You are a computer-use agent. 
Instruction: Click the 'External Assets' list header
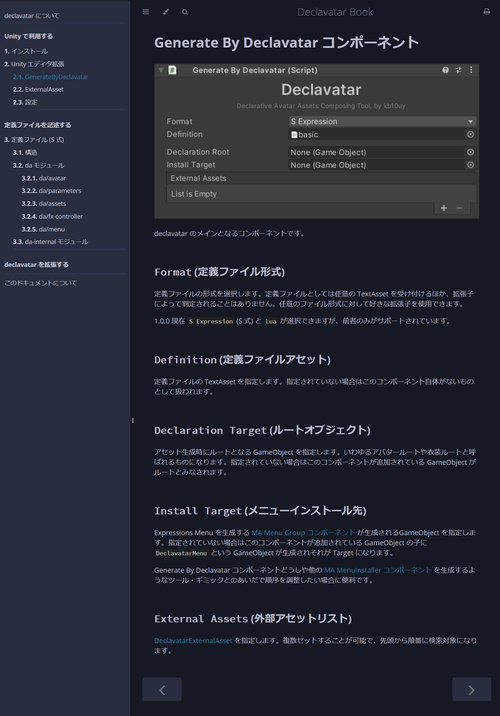tap(321, 179)
